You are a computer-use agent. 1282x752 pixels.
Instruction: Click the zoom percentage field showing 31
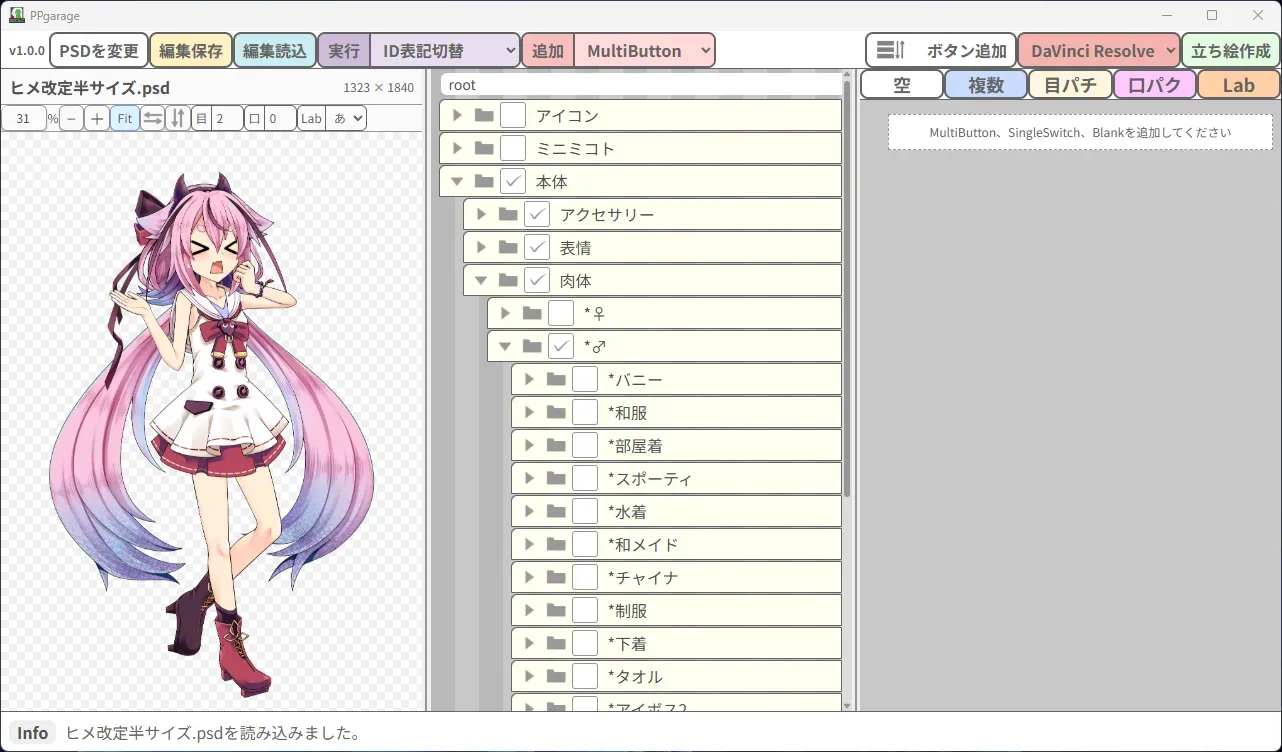tap(24, 118)
